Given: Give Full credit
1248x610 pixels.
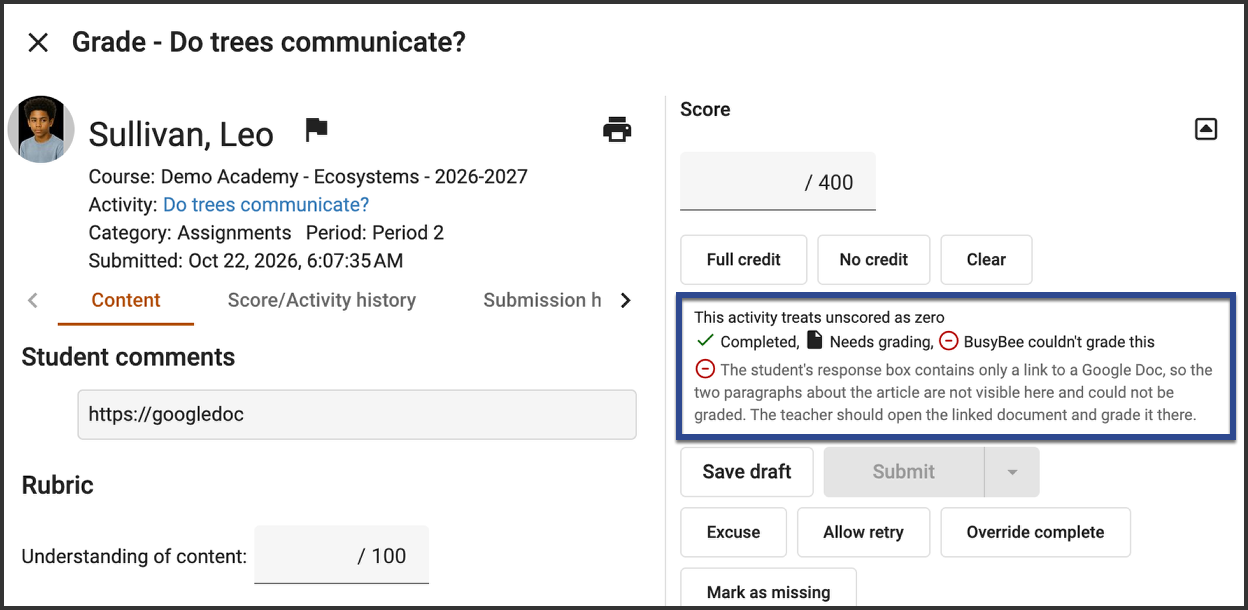Looking at the screenshot, I should pyautogui.click(x=744, y=260).
